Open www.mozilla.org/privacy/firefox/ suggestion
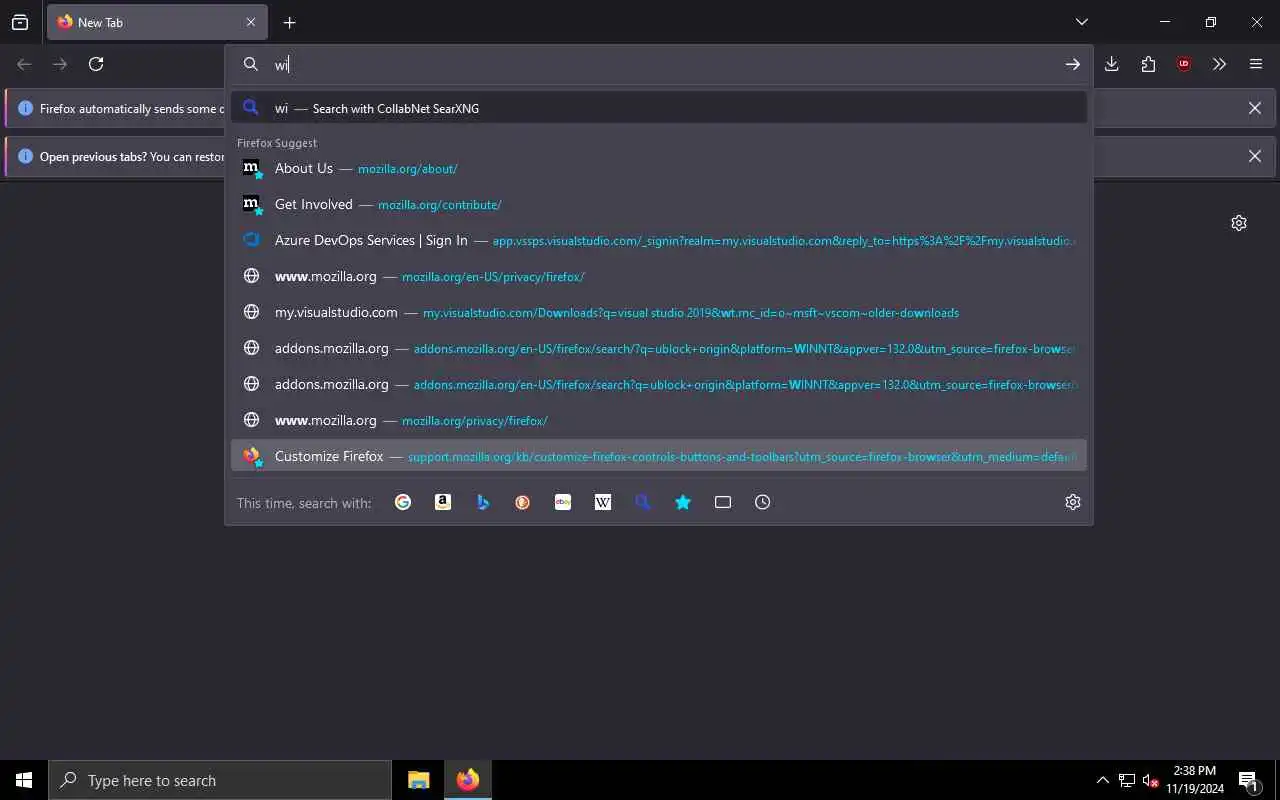The height and width of the screenshot is (800, 1280). click(659, 420)
